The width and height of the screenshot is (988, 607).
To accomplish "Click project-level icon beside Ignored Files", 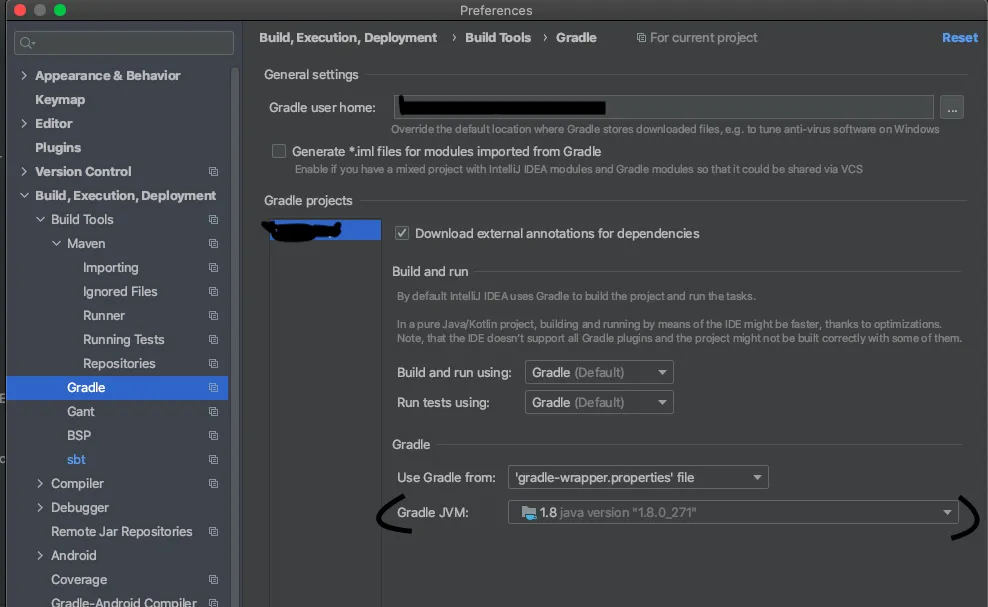I will (x=214, y=291).
